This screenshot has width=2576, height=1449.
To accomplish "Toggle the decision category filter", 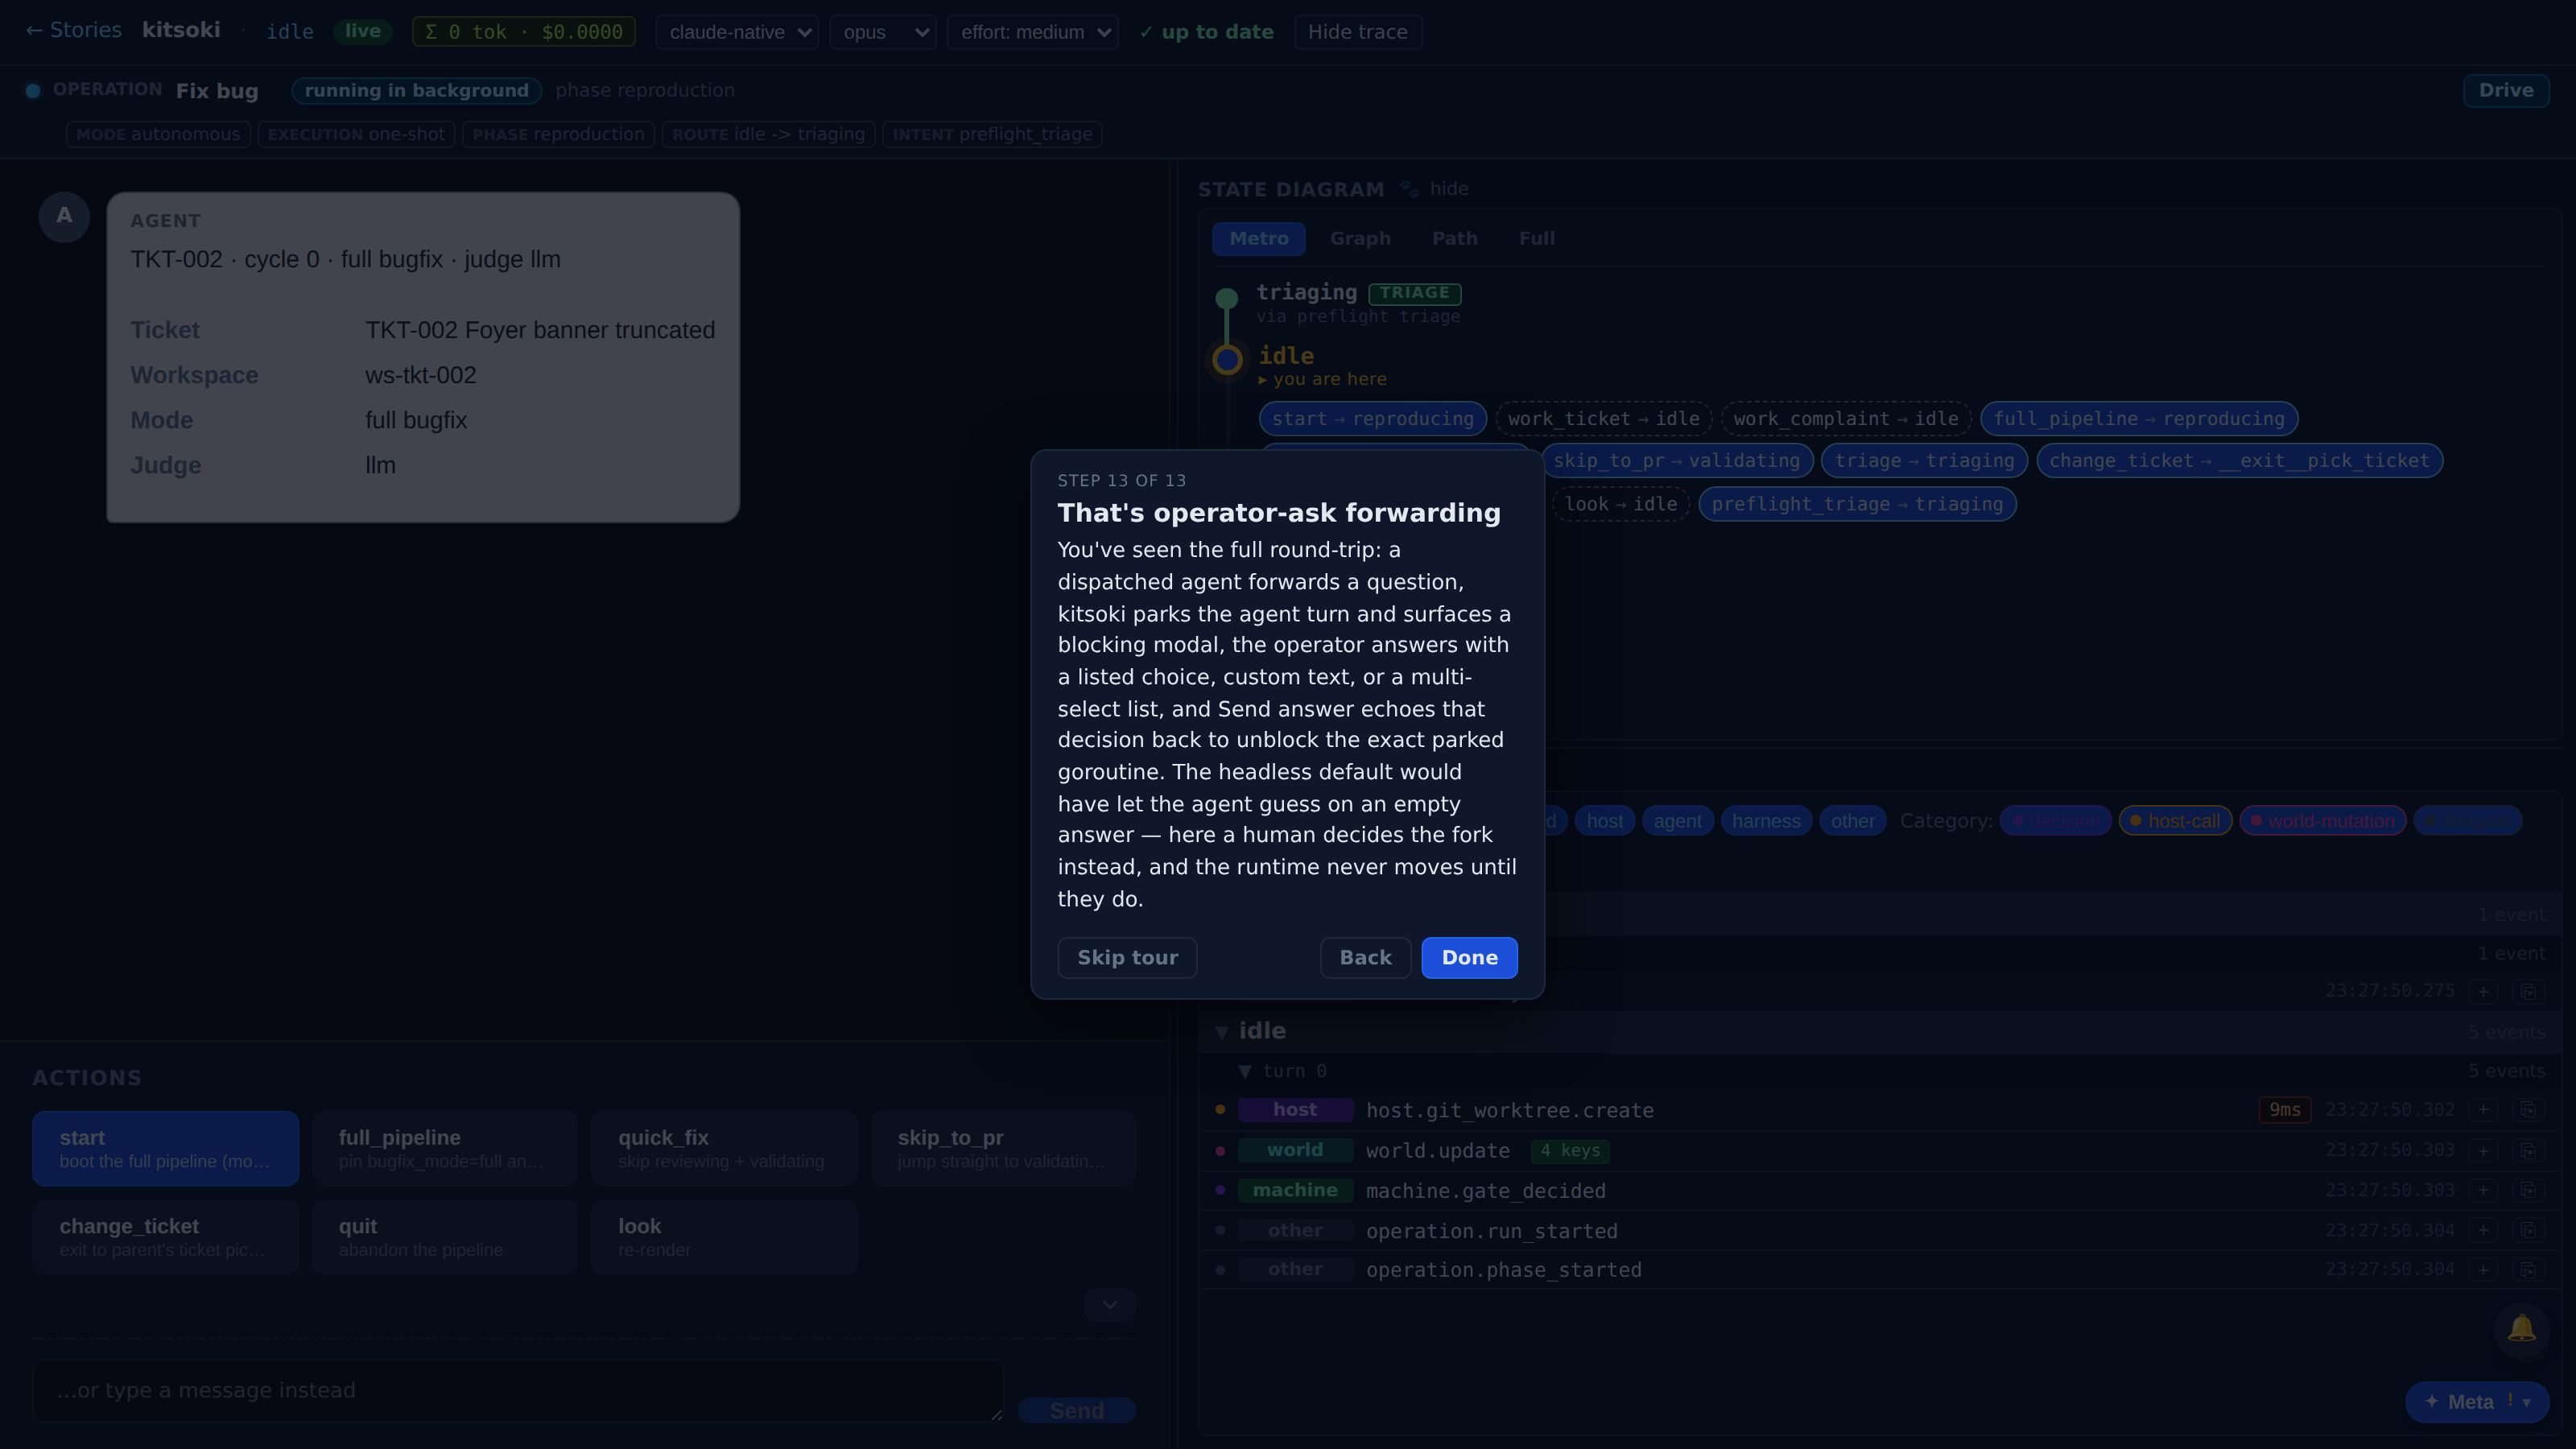I will coord(2055,821).
